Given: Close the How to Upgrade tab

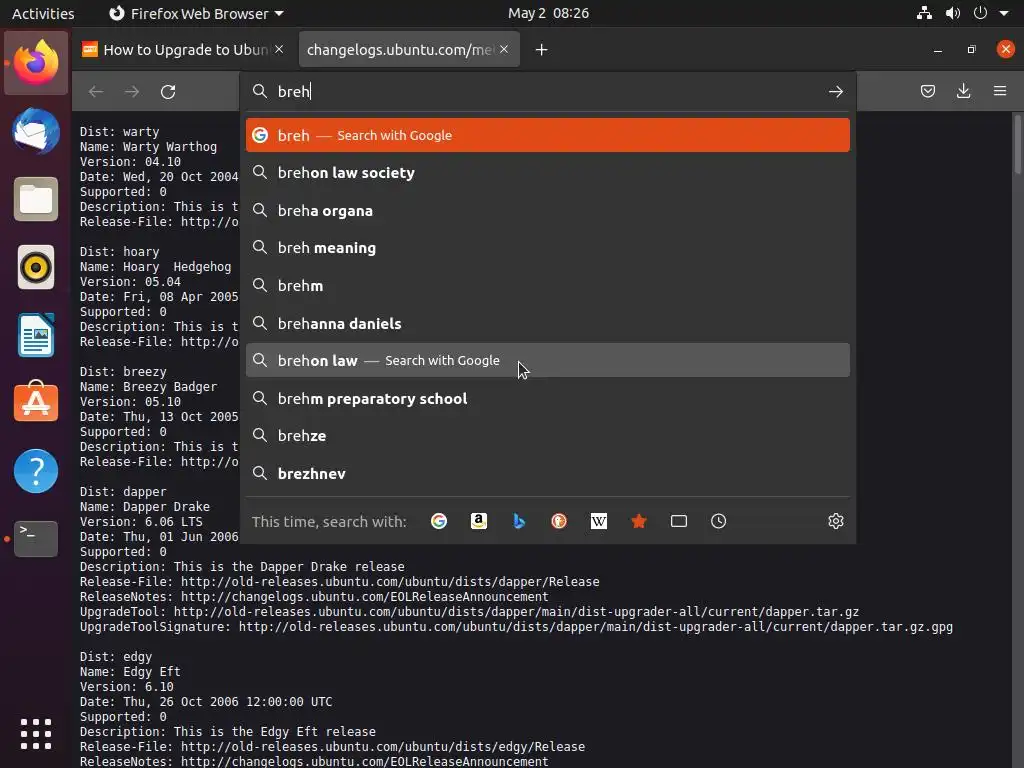Looking at the screenshot, I should point(279,50).
